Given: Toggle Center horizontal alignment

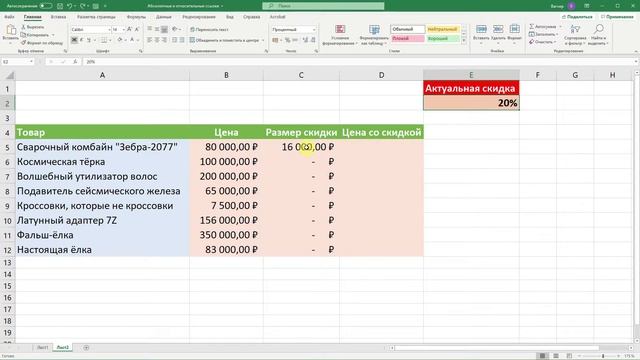Looking at the screenshot, I should point(157,40).
